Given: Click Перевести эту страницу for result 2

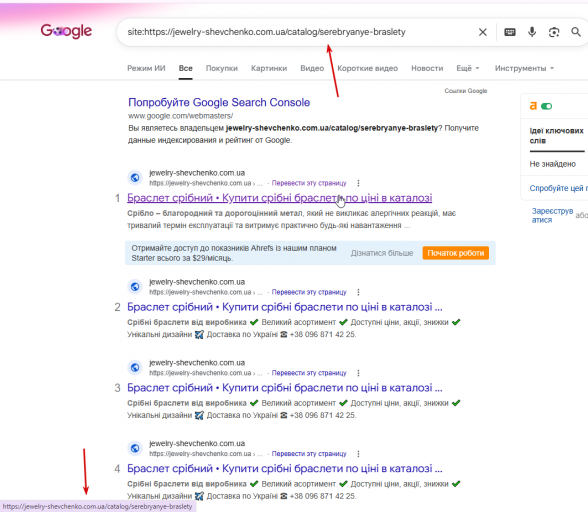Looking at the screenshot, I should click(x=309, y=292).
